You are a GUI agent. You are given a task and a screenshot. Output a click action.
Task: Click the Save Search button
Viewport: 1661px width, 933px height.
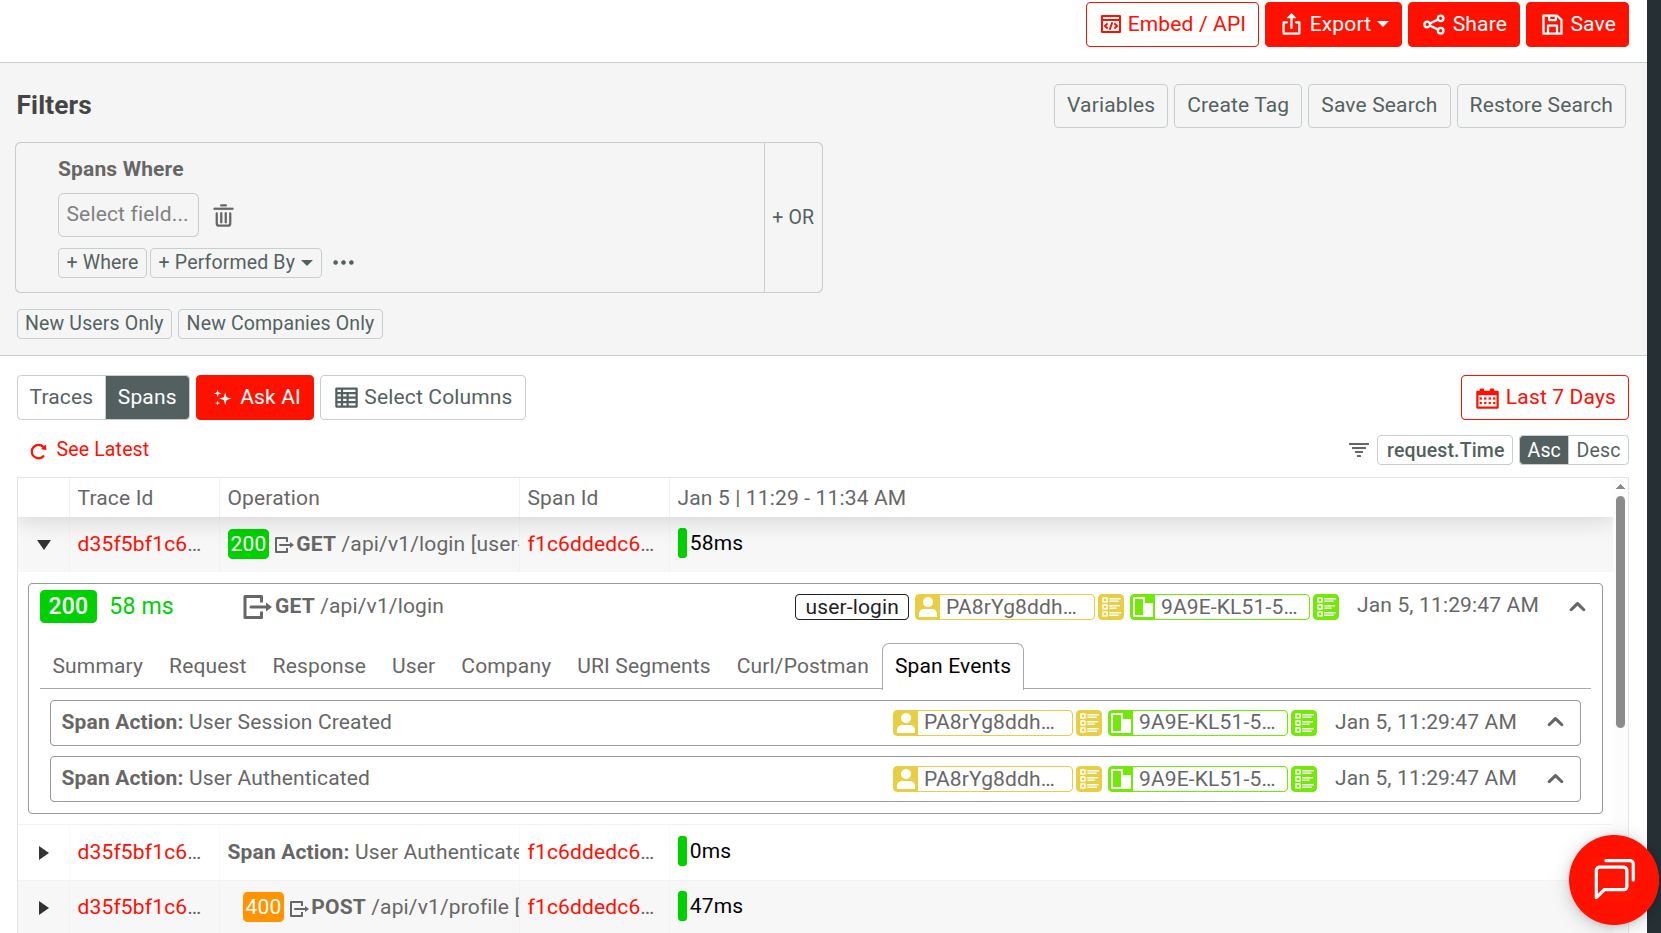[x=1379, y=105]
